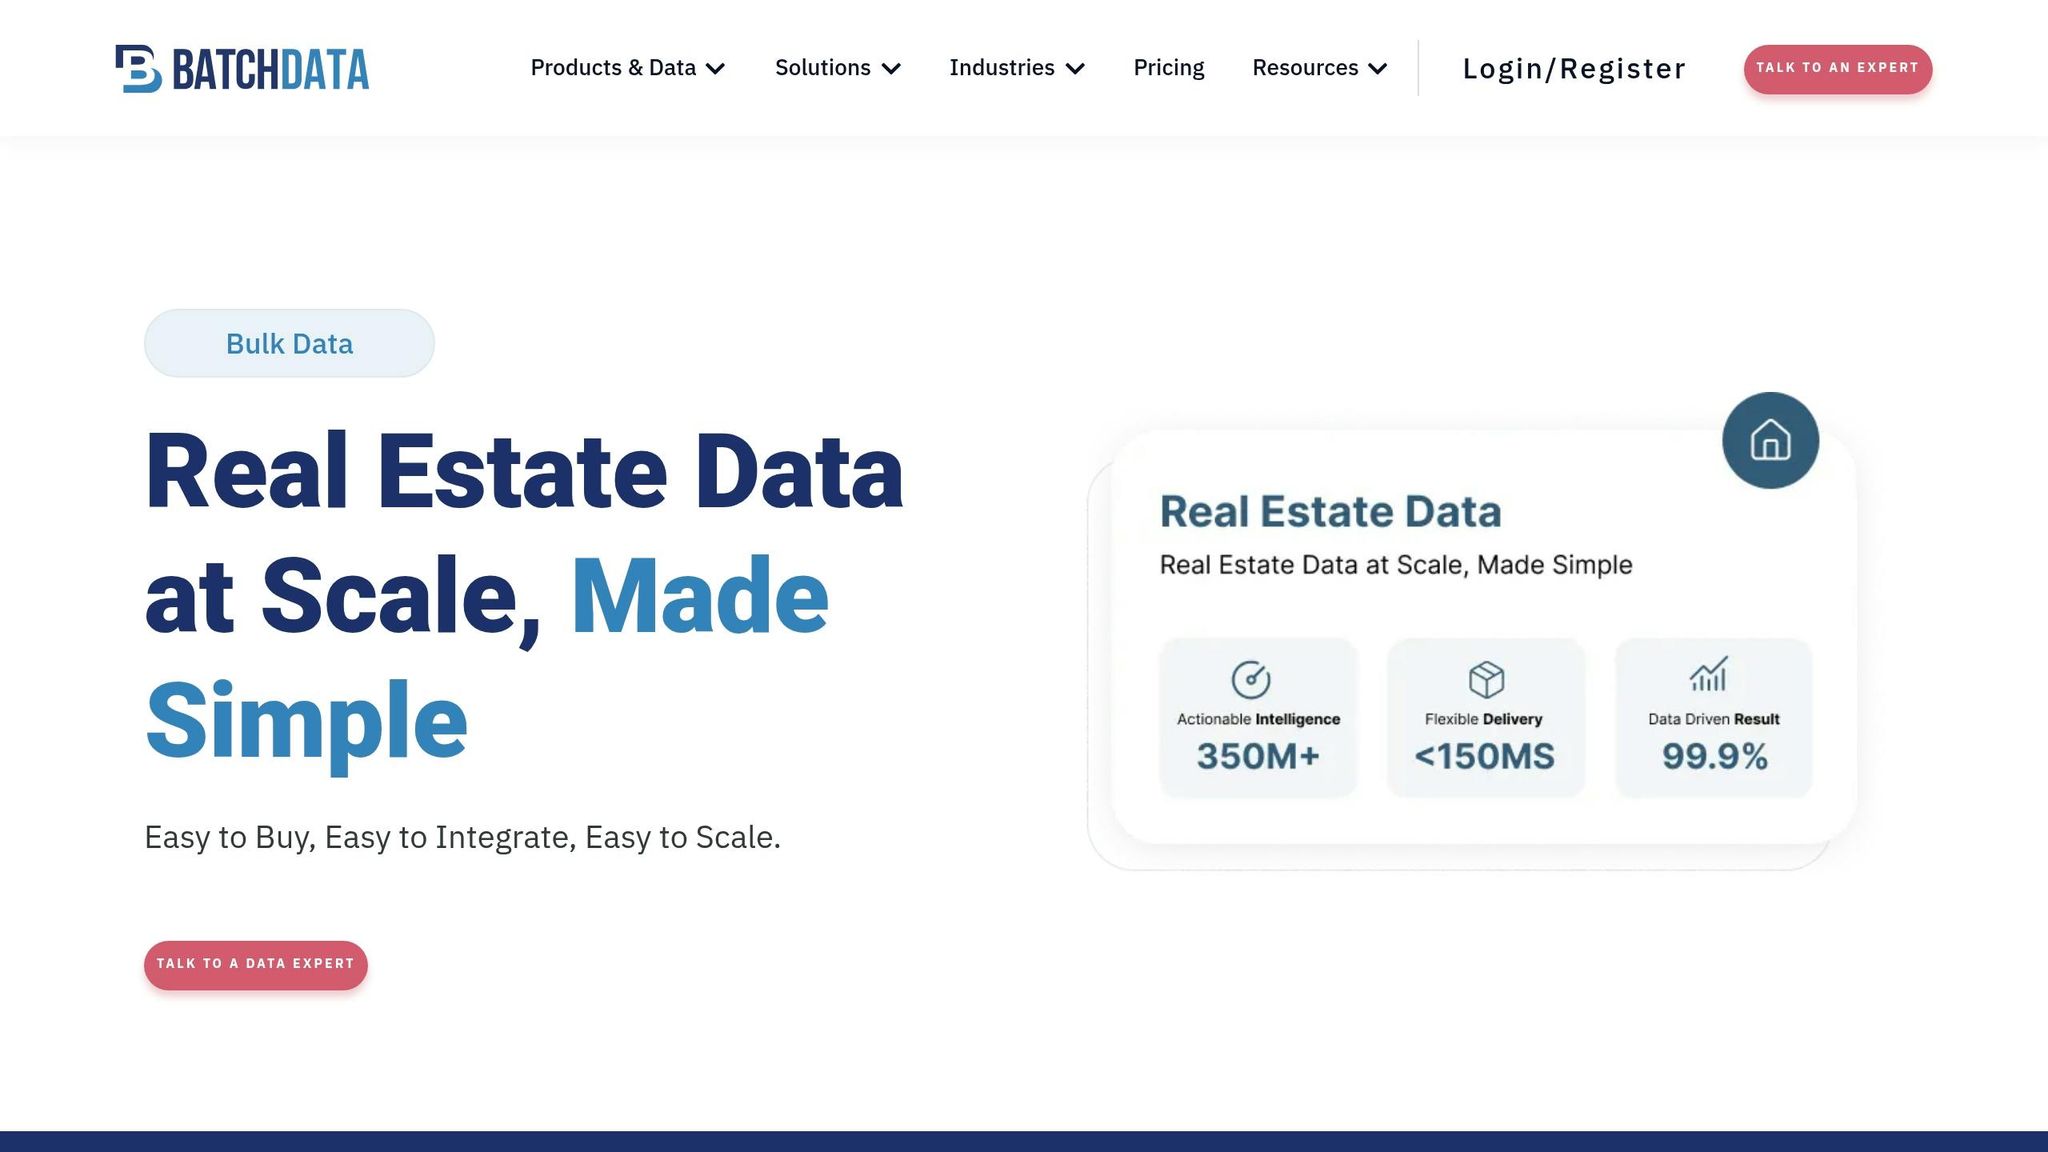The height and width of the screenshot is (1152, 2048).
Task: Select the Bulk Data pill label
Action: (x=289, y=343)
